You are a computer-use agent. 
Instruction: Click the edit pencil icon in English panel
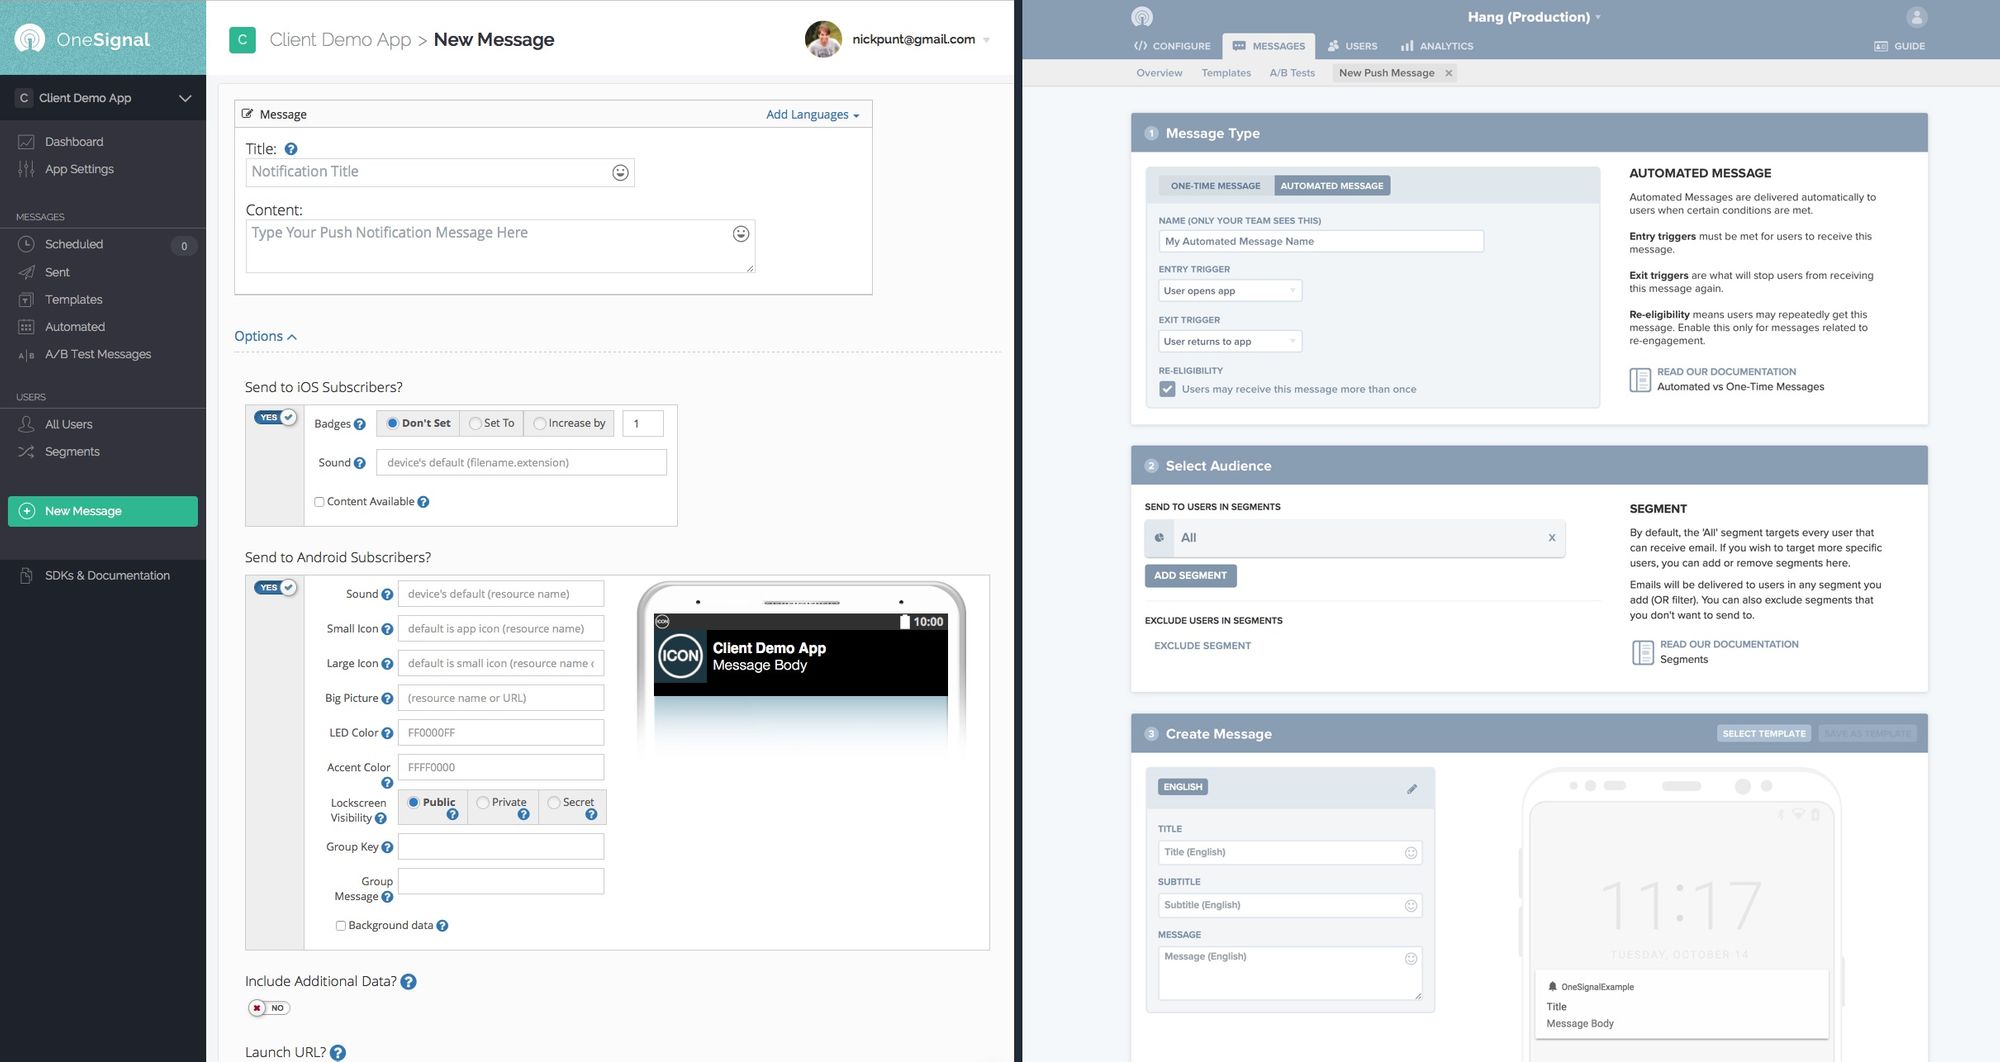(1412, 789)
